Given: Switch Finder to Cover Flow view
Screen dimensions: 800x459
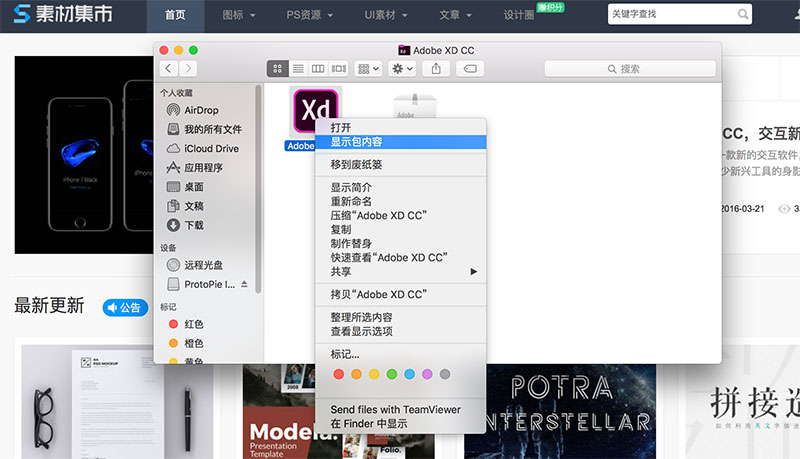Looking at the screenshot, I should (x=339, y=68).
